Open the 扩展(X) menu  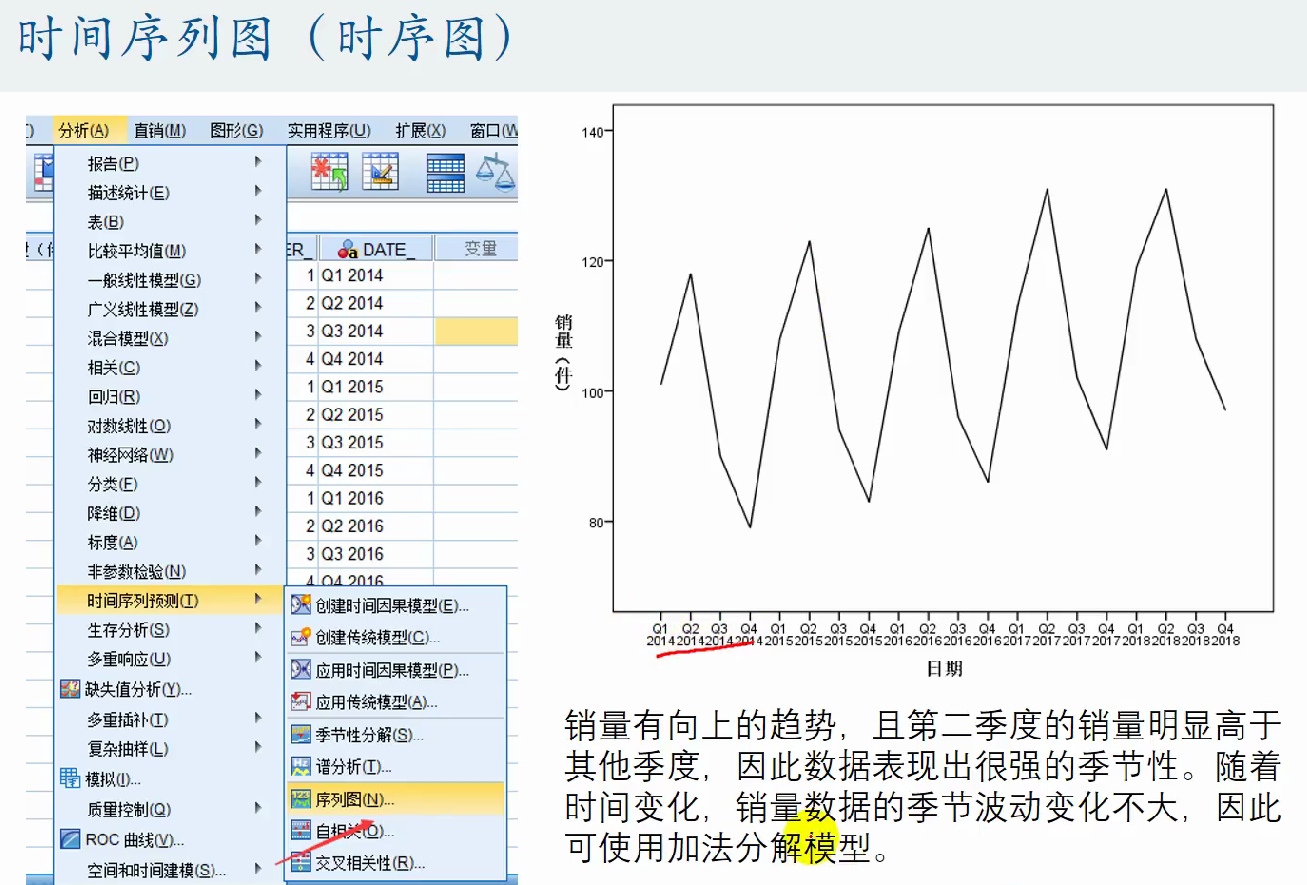tap(422, 130)
